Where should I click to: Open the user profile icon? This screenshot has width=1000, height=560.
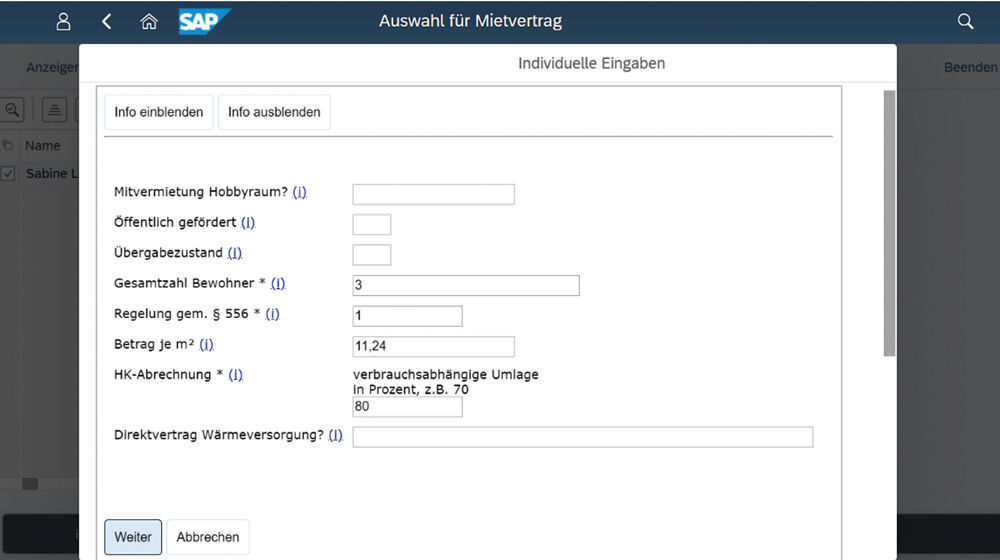click(x=64, y=21)
